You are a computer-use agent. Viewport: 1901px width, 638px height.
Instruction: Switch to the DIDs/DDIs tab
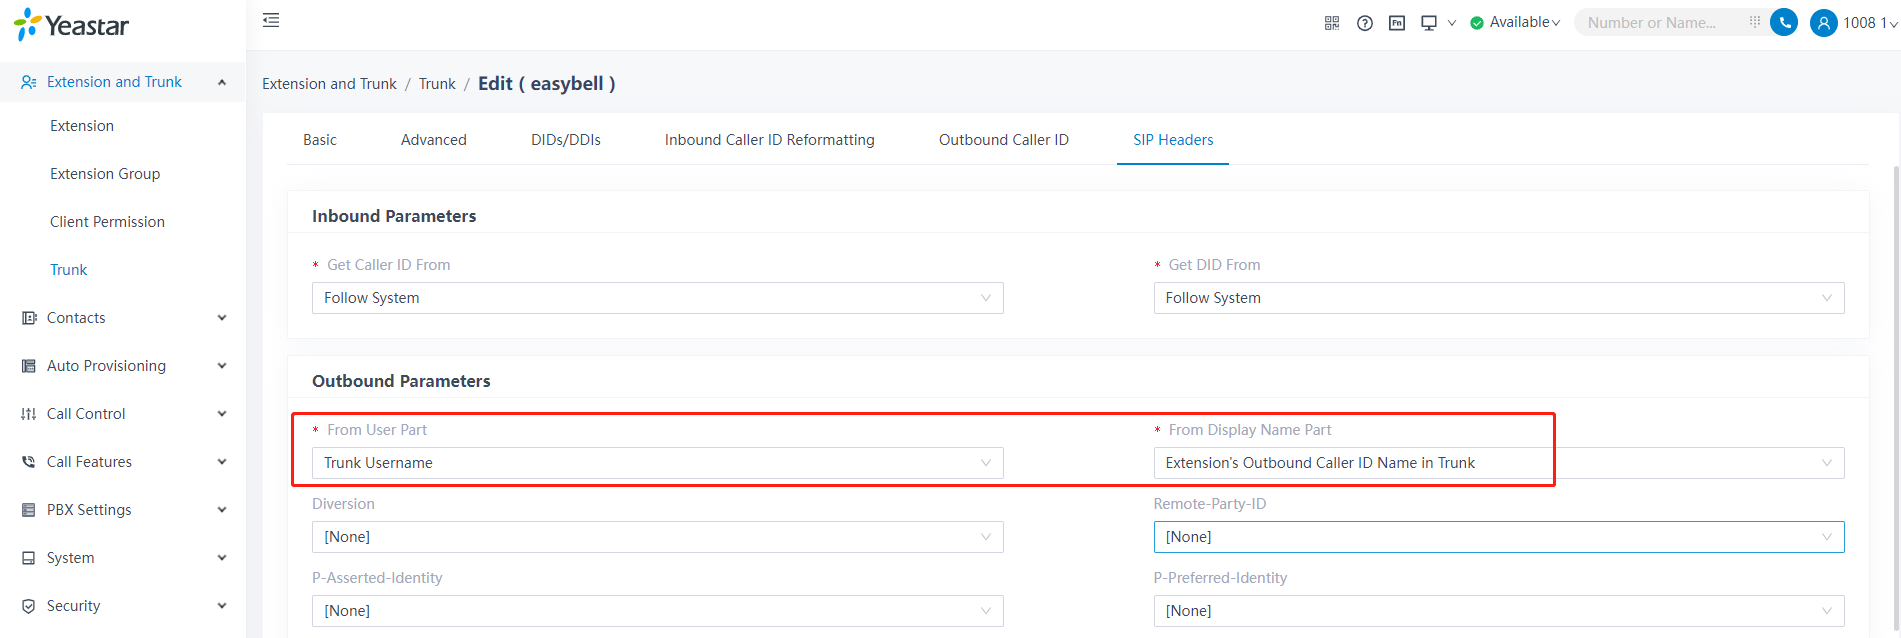point(566,140)
